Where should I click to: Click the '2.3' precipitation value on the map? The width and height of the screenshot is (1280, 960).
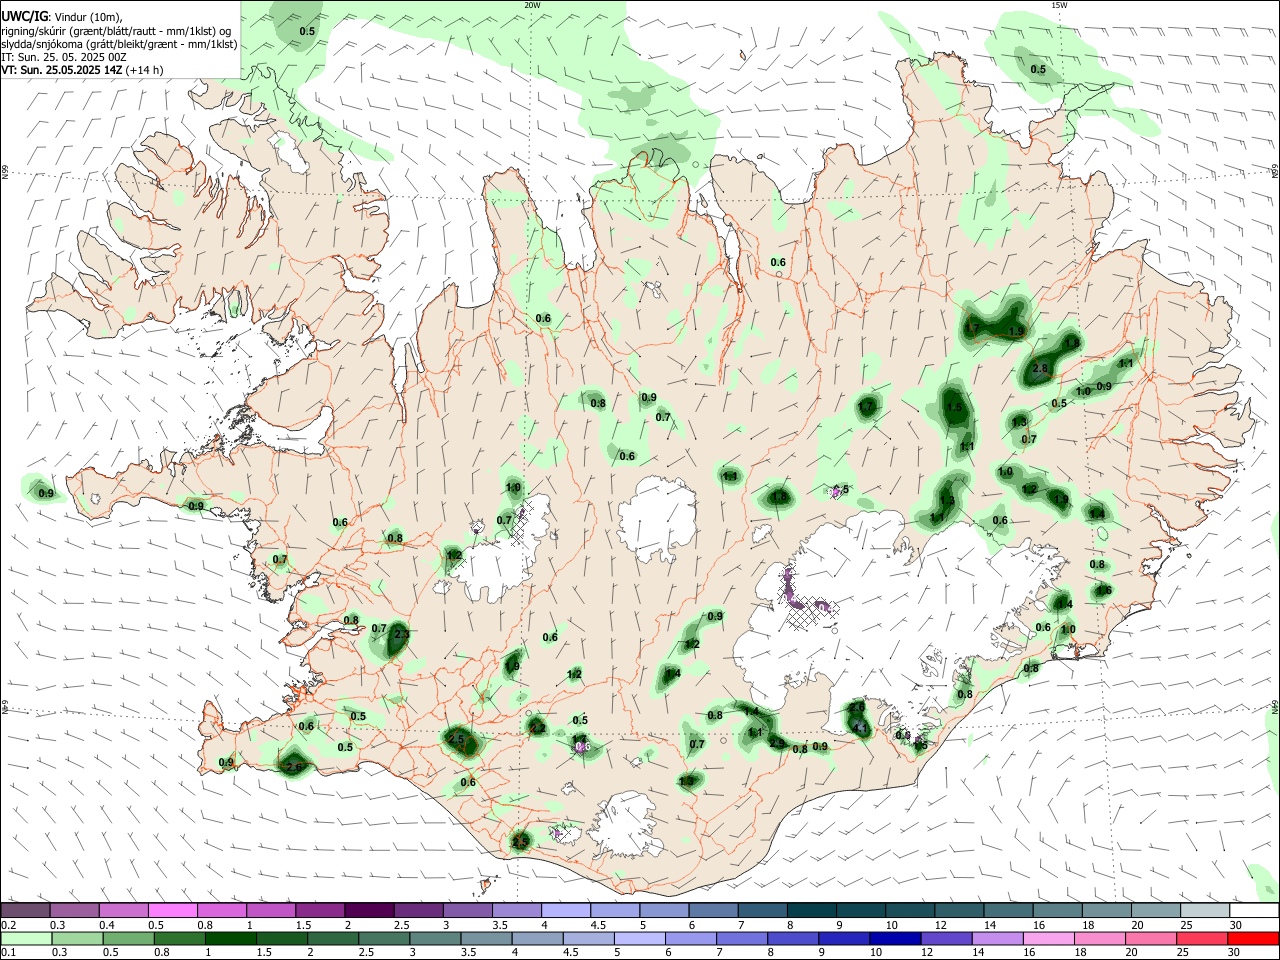(x=402, y=634)
